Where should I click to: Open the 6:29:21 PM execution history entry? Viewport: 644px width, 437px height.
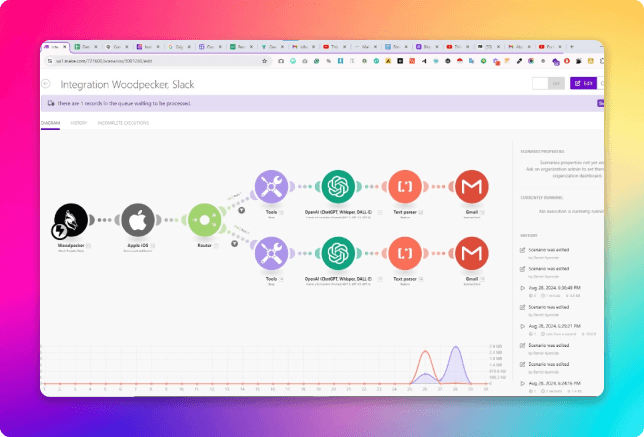click(x=554, y=326)
